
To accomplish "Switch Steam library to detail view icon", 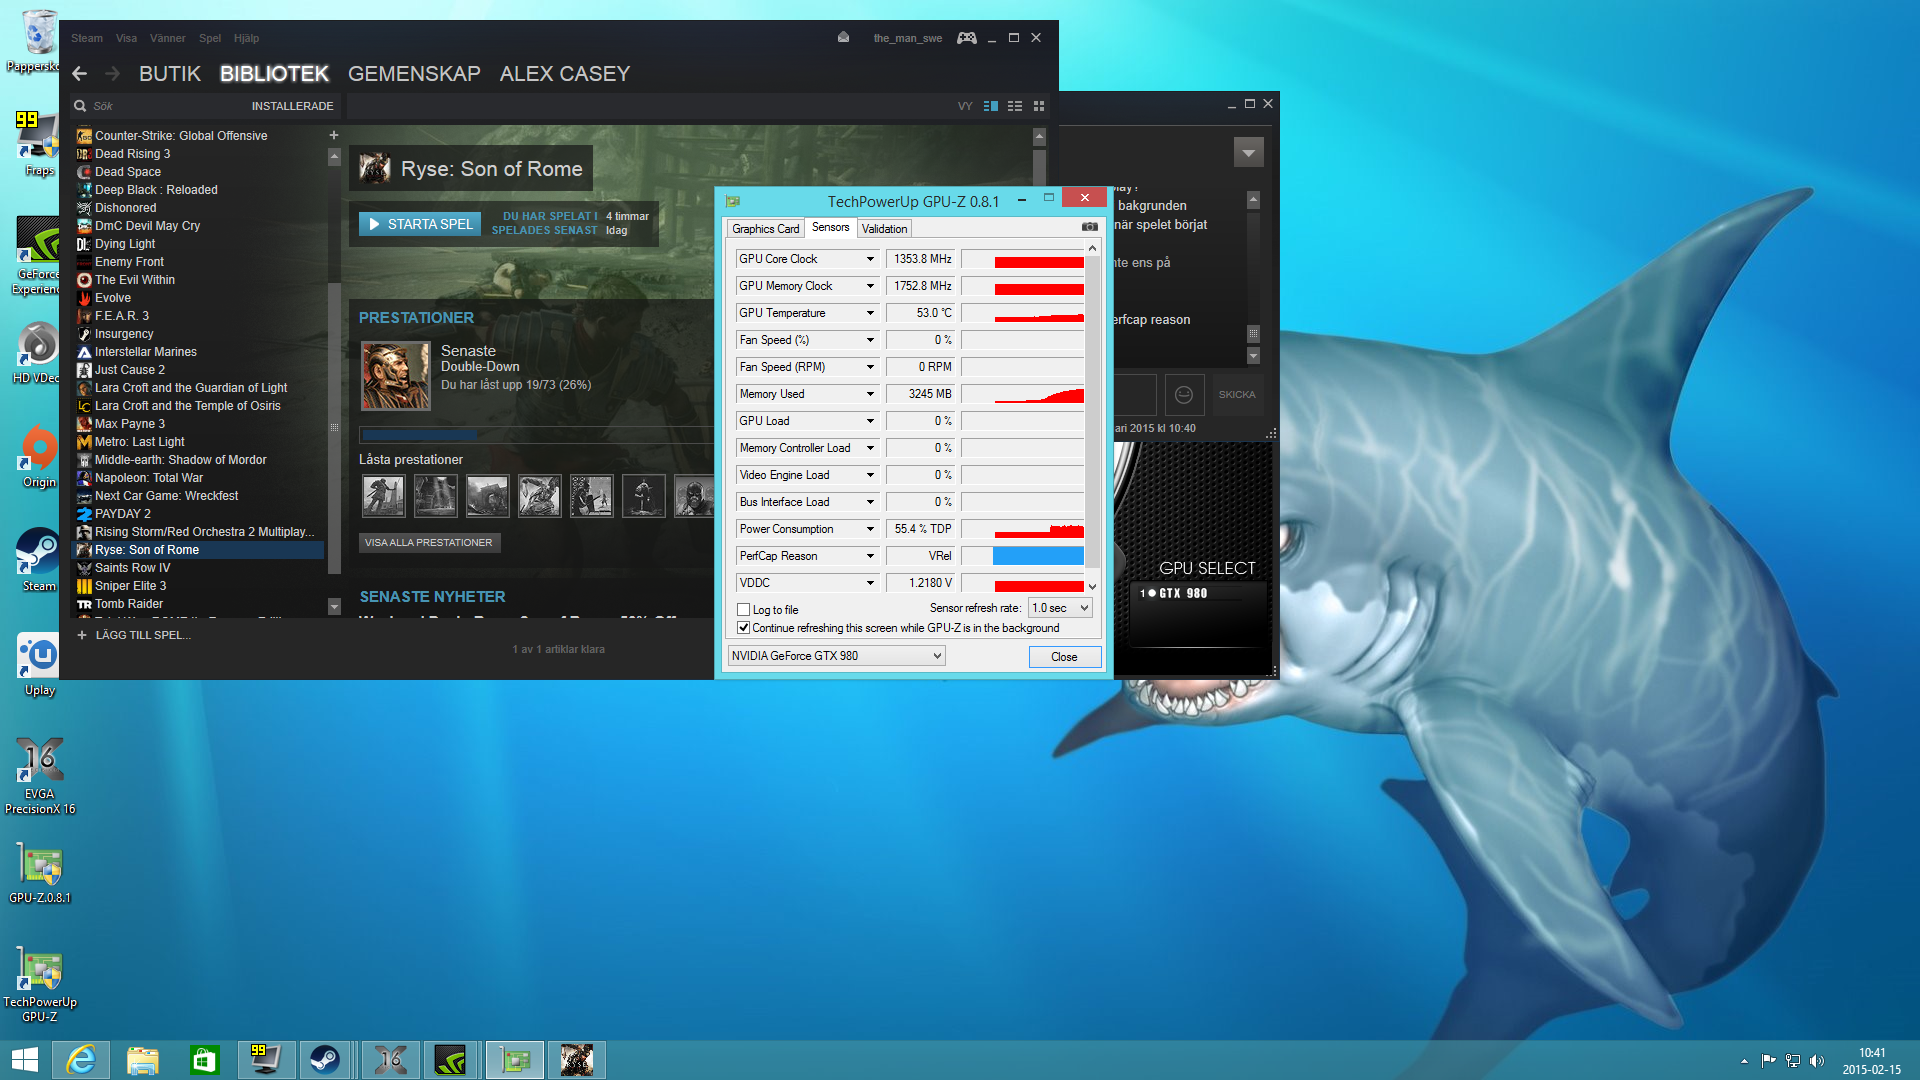I will click(x=991, y=106).
